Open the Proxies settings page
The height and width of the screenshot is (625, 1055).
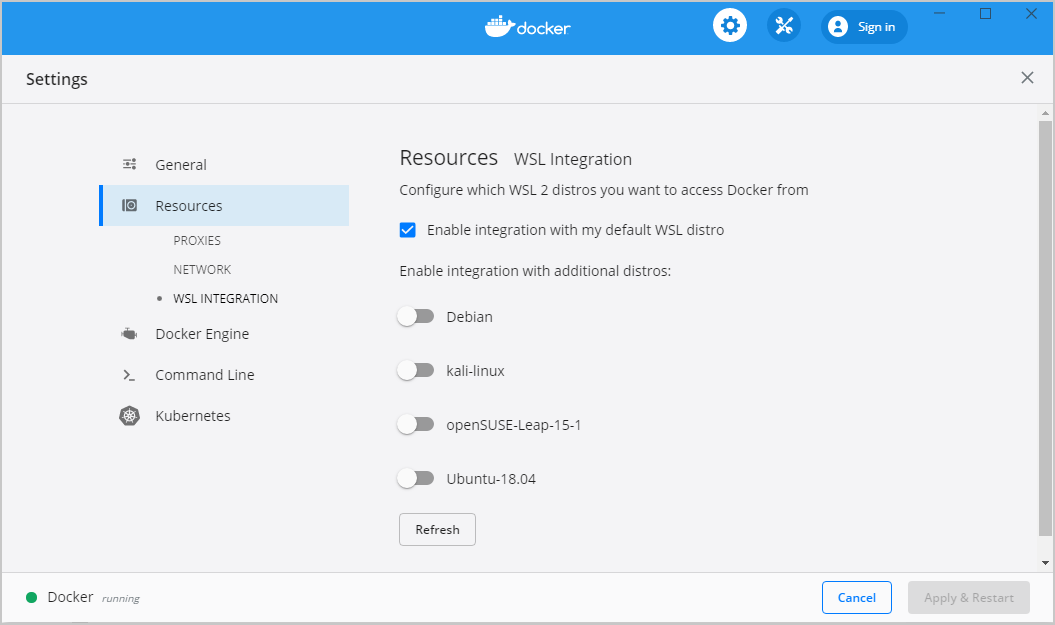[x=197, y=240]
